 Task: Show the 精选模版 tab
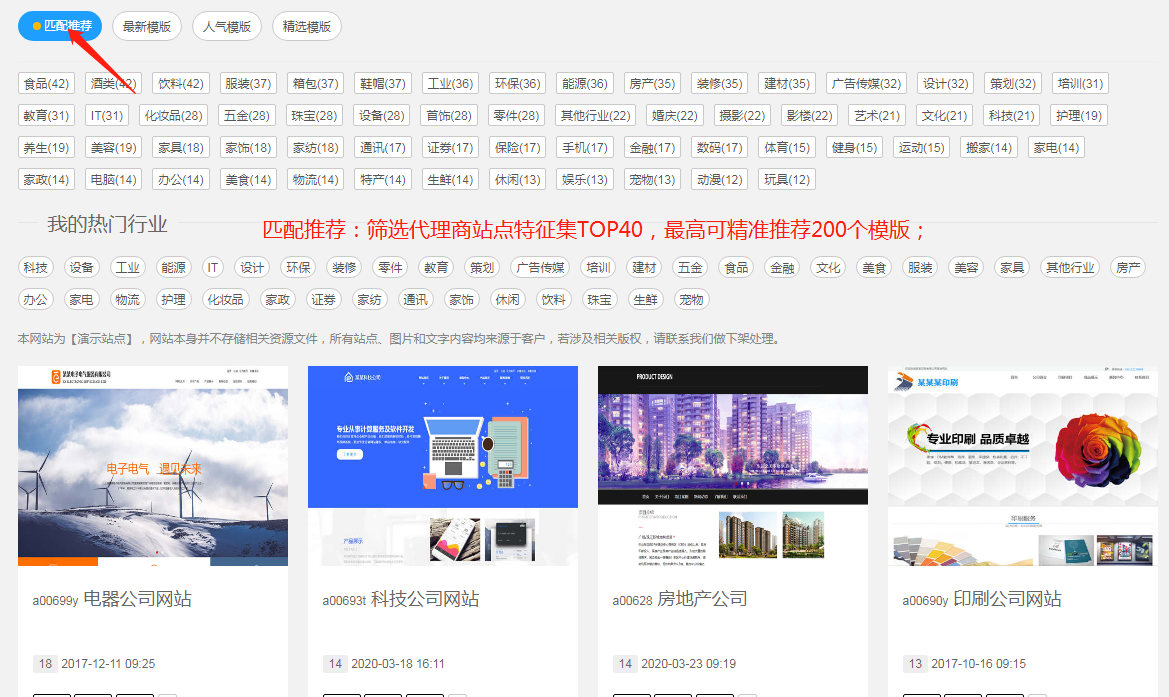pyautogui.click(x=306, y=26)
